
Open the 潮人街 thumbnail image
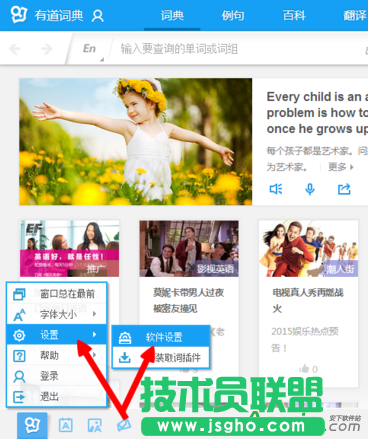(x=308, y=248)
